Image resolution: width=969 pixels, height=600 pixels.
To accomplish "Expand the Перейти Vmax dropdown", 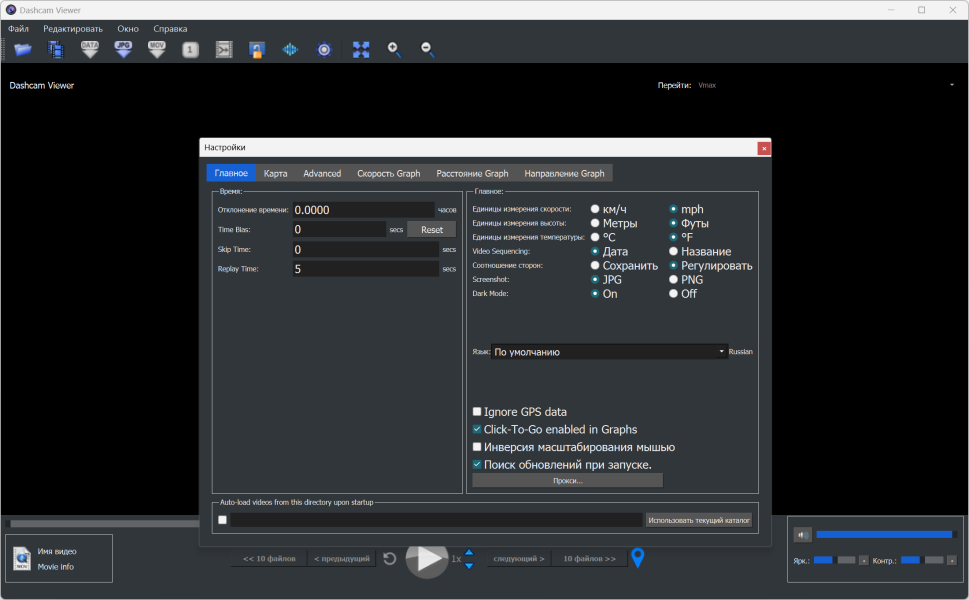I will pos(951,85).
